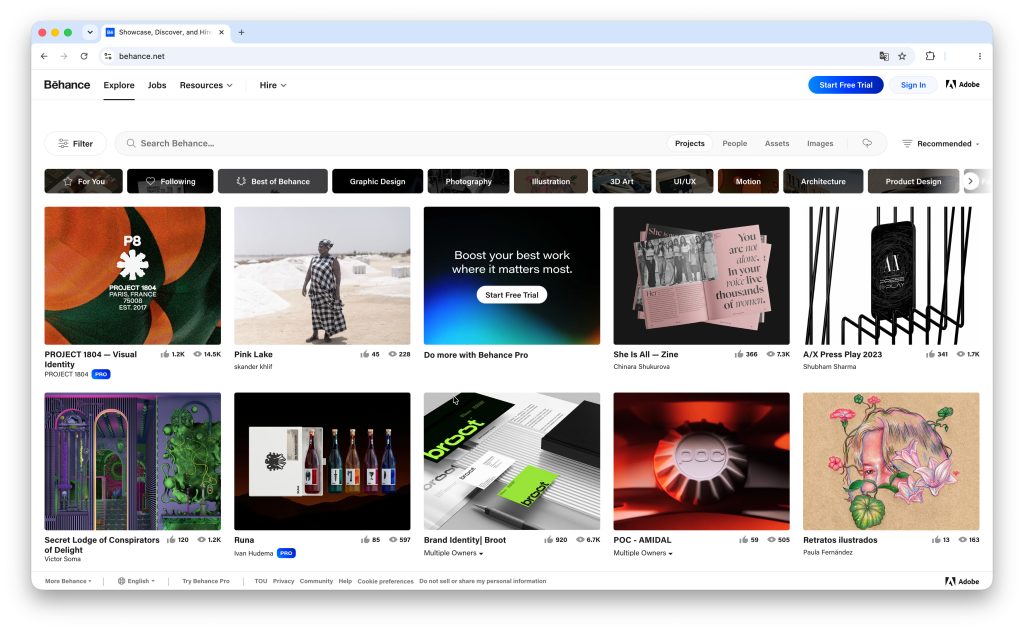Click the browser forward arrow
This screenshot has width=1024, height=631.
[63, 56]
